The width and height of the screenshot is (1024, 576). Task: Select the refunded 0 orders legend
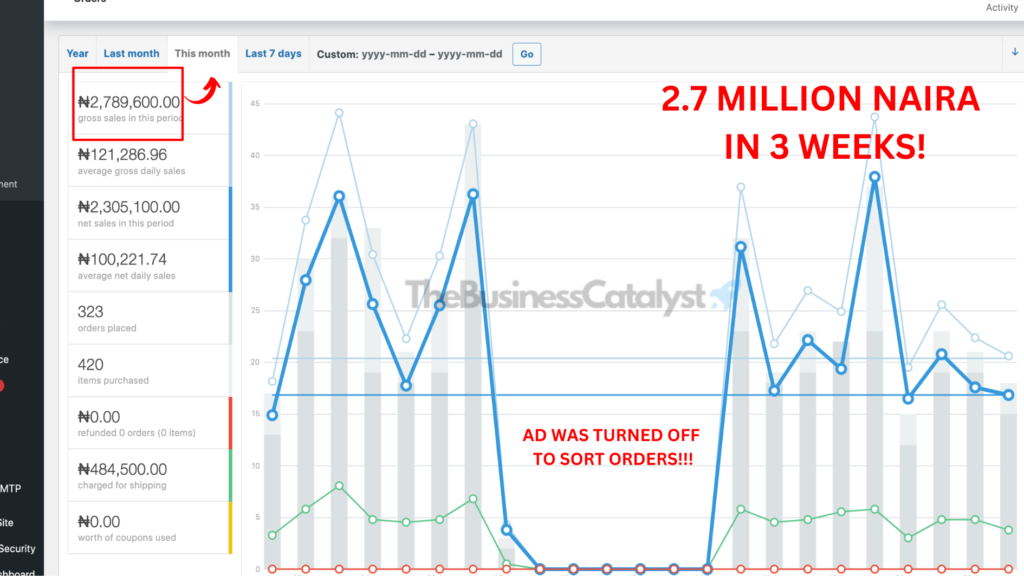(x=150, y=423)
